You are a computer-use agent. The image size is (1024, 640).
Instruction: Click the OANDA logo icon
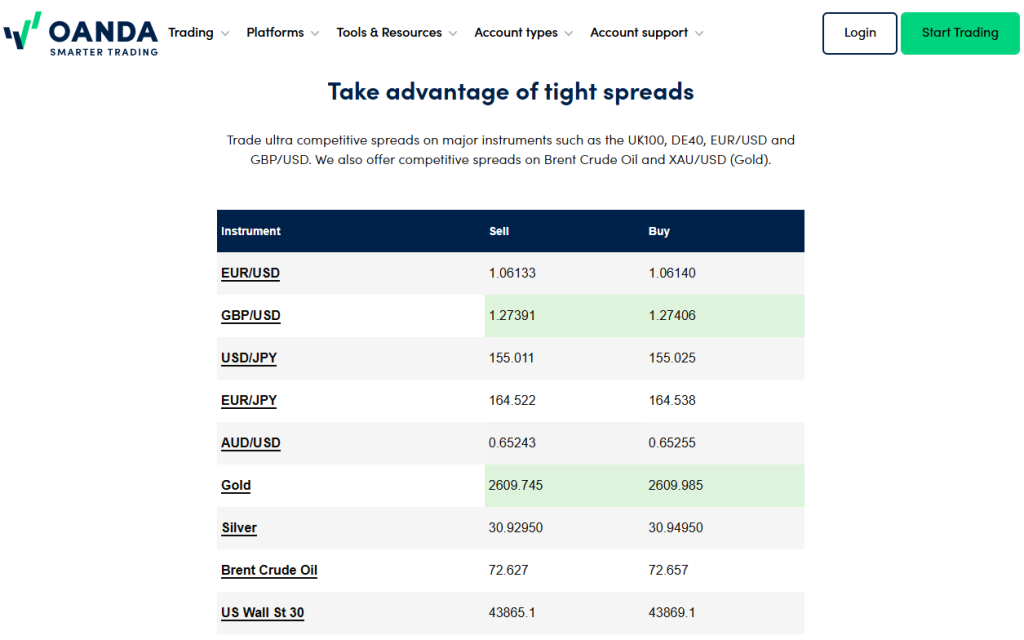(22, 31)
